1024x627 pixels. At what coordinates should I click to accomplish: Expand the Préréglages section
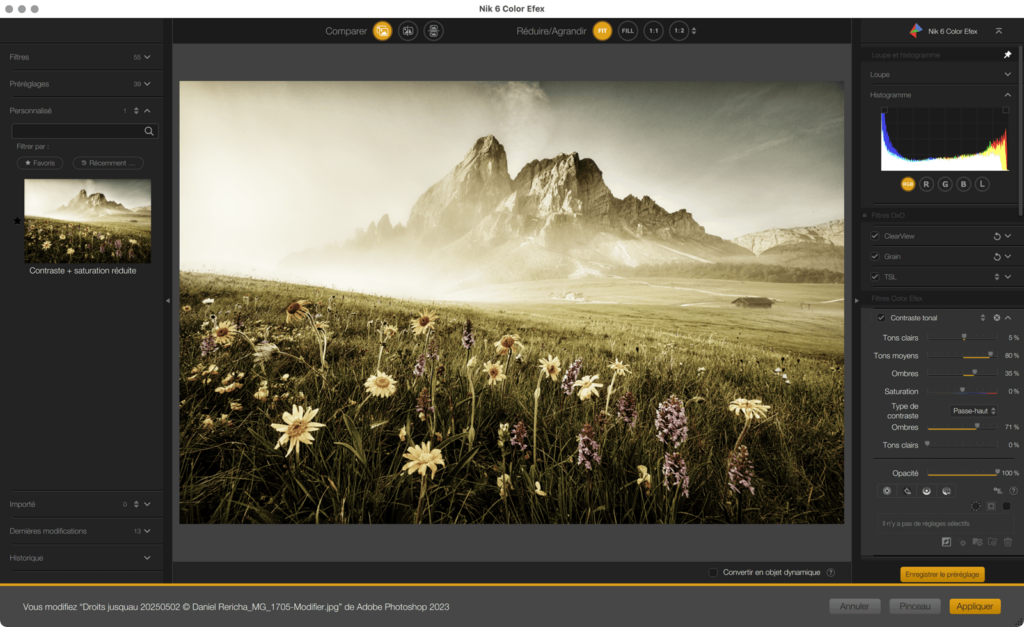147,84
